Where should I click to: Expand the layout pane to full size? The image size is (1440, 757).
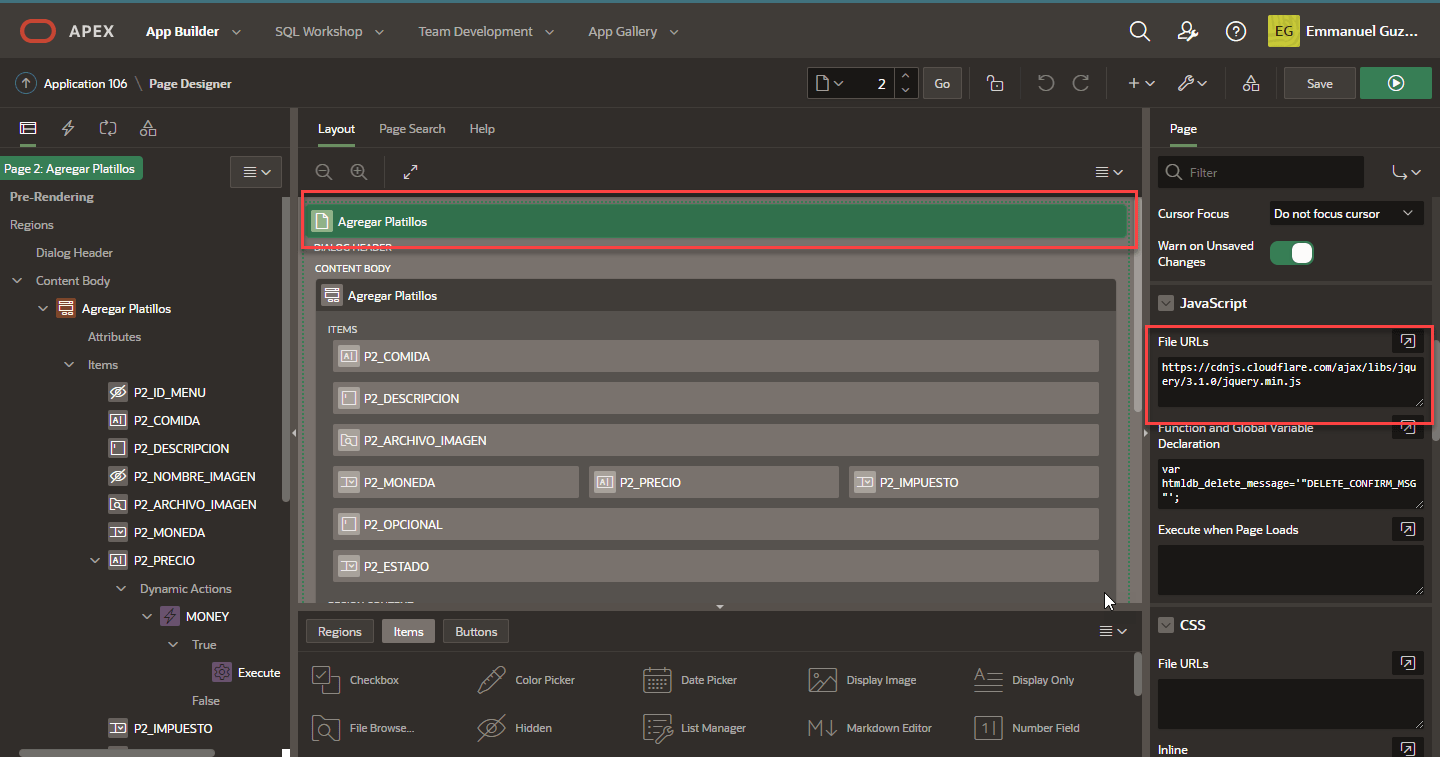pyautogui.click(x=410, y=172)
